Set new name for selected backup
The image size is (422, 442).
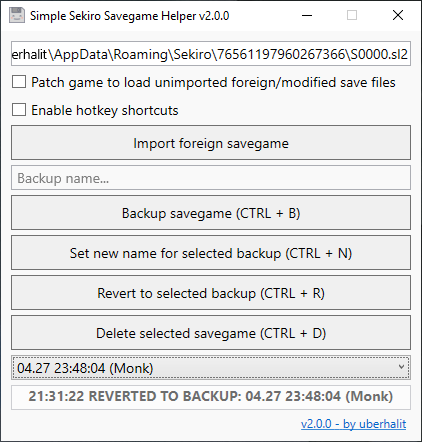coord(211,253)
